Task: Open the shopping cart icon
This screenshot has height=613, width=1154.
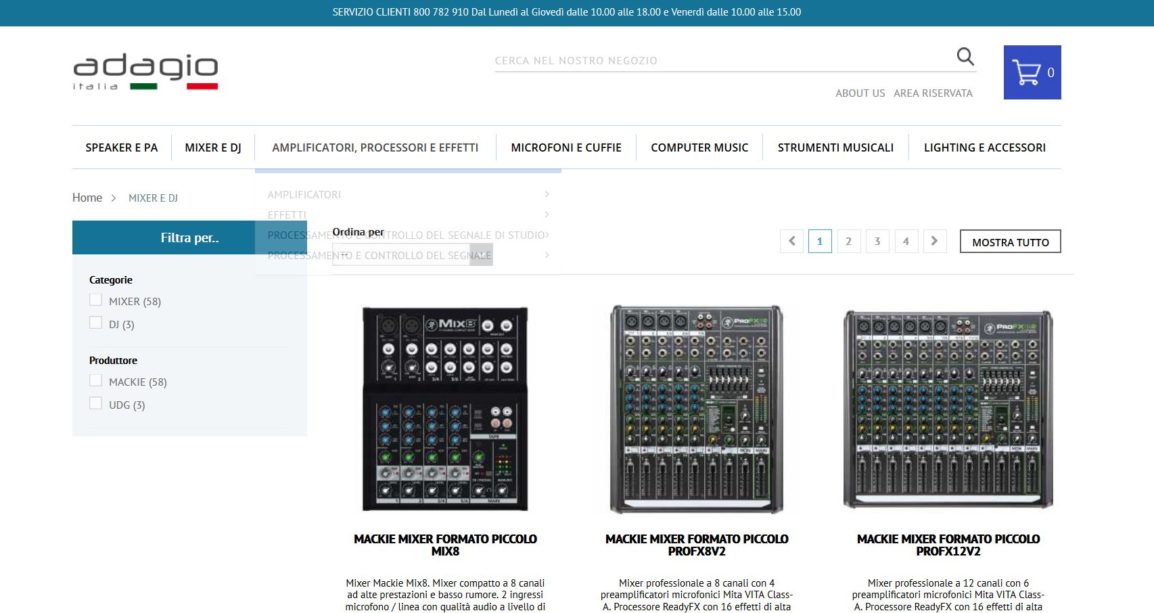Action: tap(1032, 72)
